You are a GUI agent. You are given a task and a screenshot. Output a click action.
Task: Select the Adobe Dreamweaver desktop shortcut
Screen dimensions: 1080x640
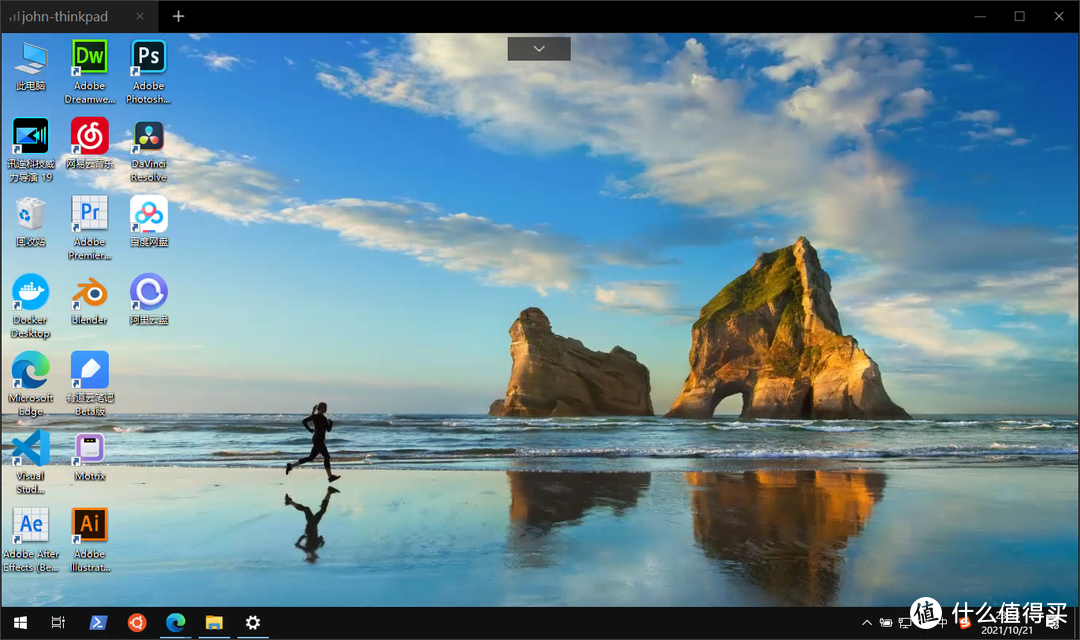90,72
